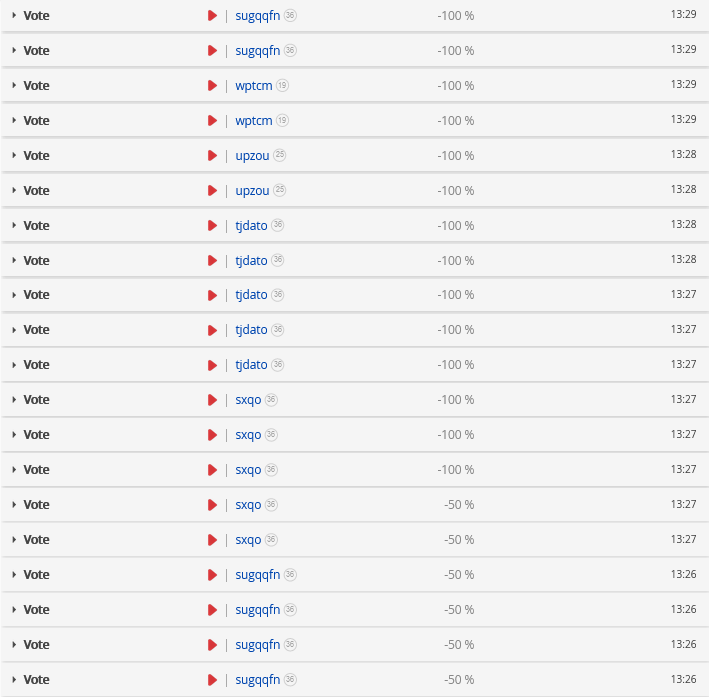709x697 pixels.
Task: Open the first tjdato user link
Action: (251, 226)
